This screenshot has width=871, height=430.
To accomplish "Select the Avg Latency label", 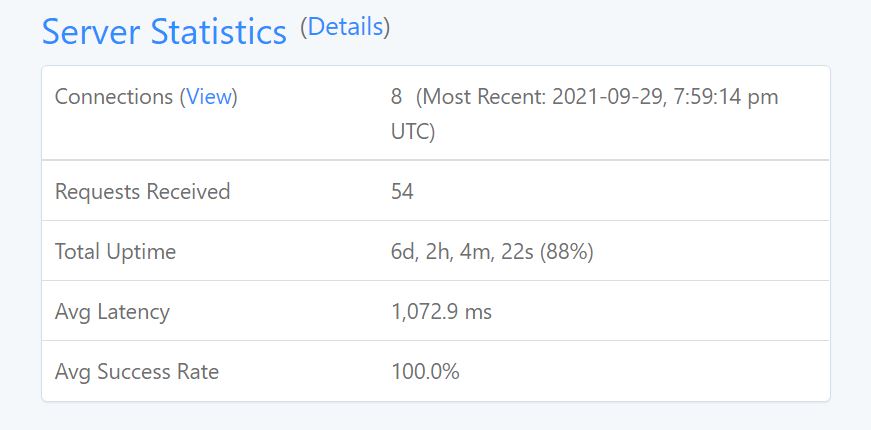I will (112, 312).
